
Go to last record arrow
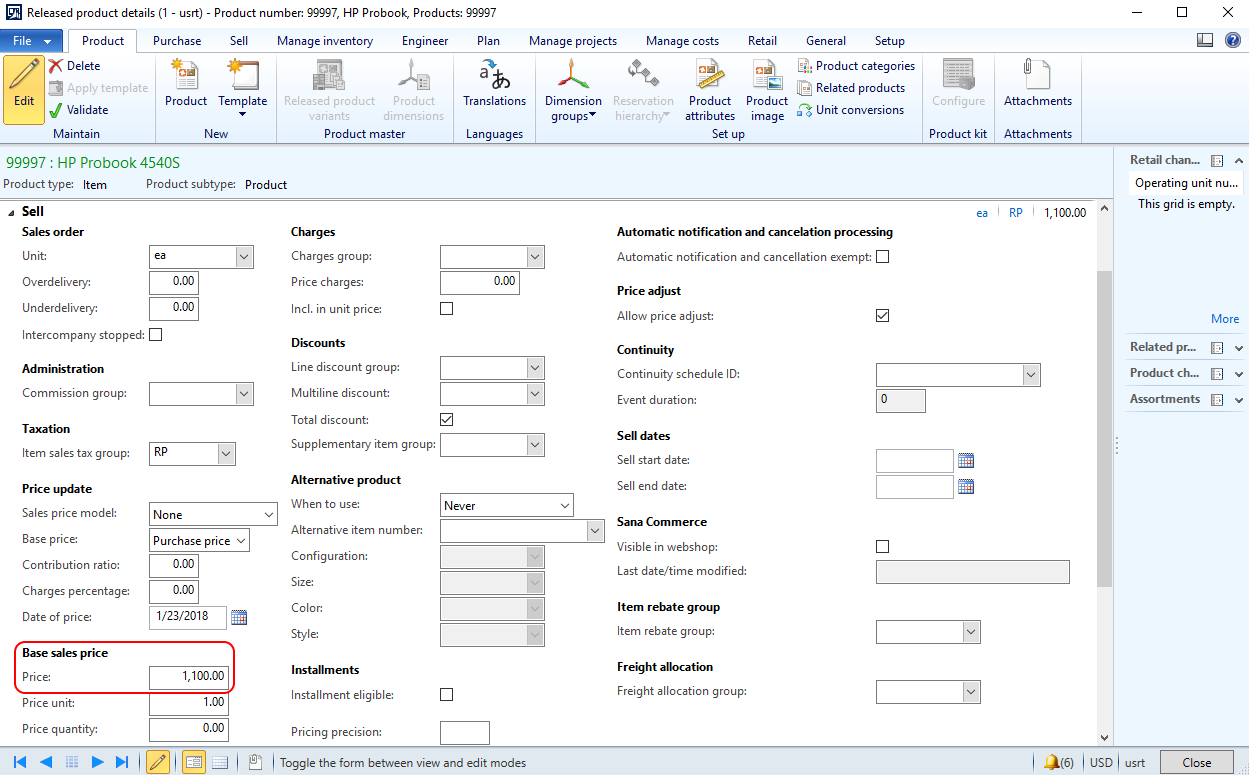[x=122, y=762]
